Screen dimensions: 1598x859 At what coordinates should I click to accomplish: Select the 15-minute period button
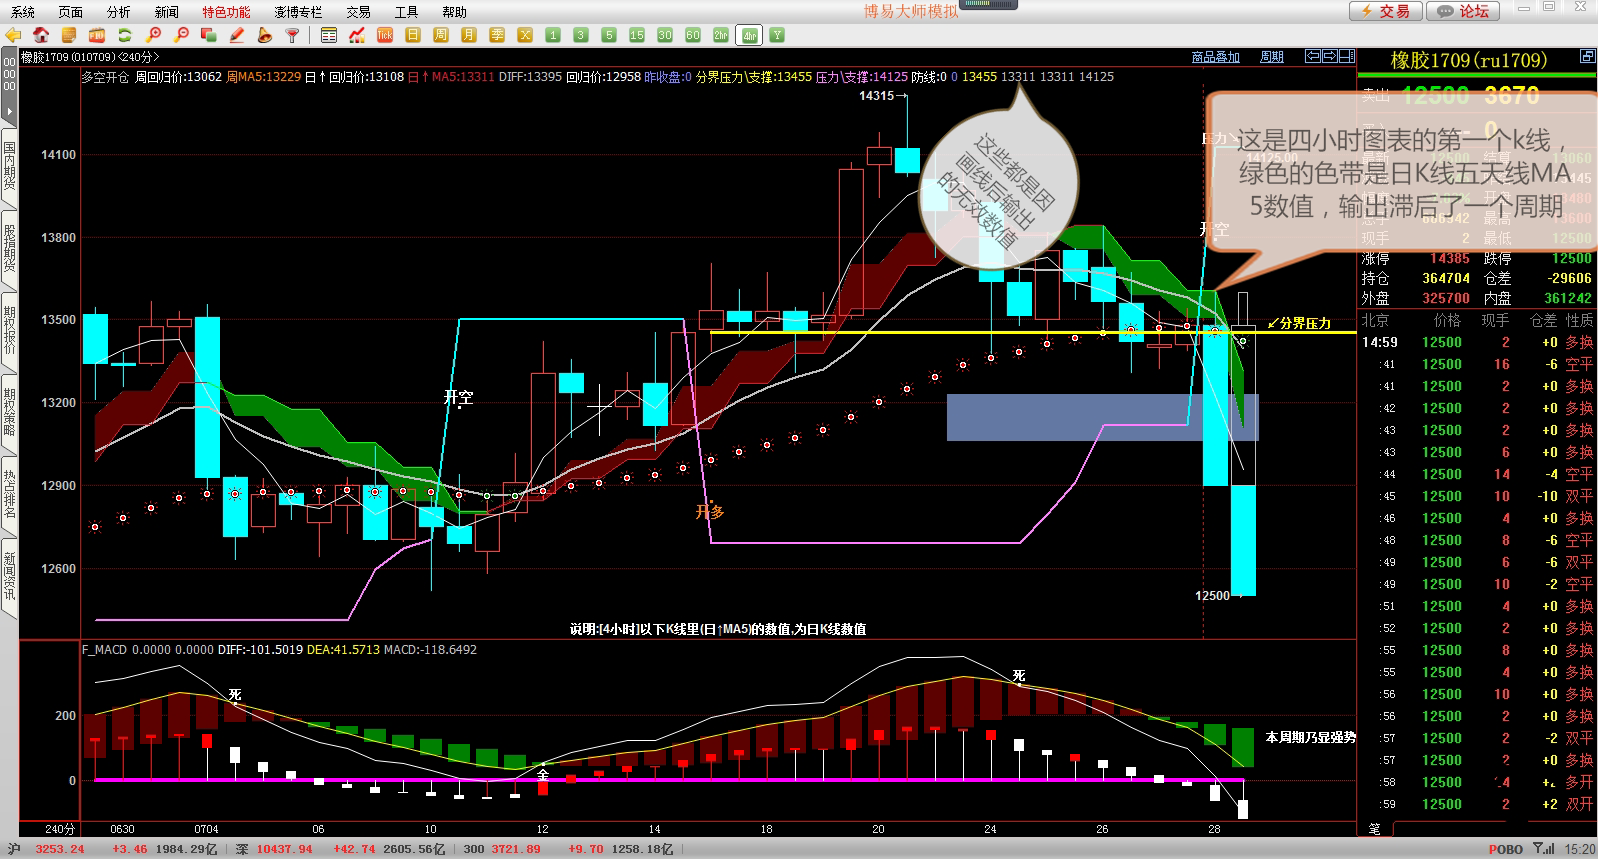coord(637,35)
